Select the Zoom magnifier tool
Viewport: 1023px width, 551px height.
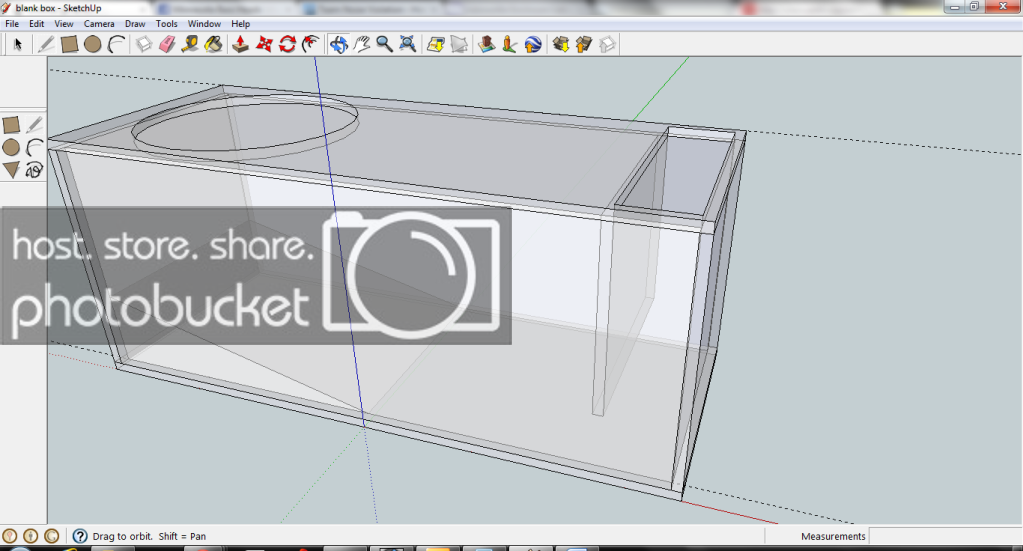[x=384, y=44]
